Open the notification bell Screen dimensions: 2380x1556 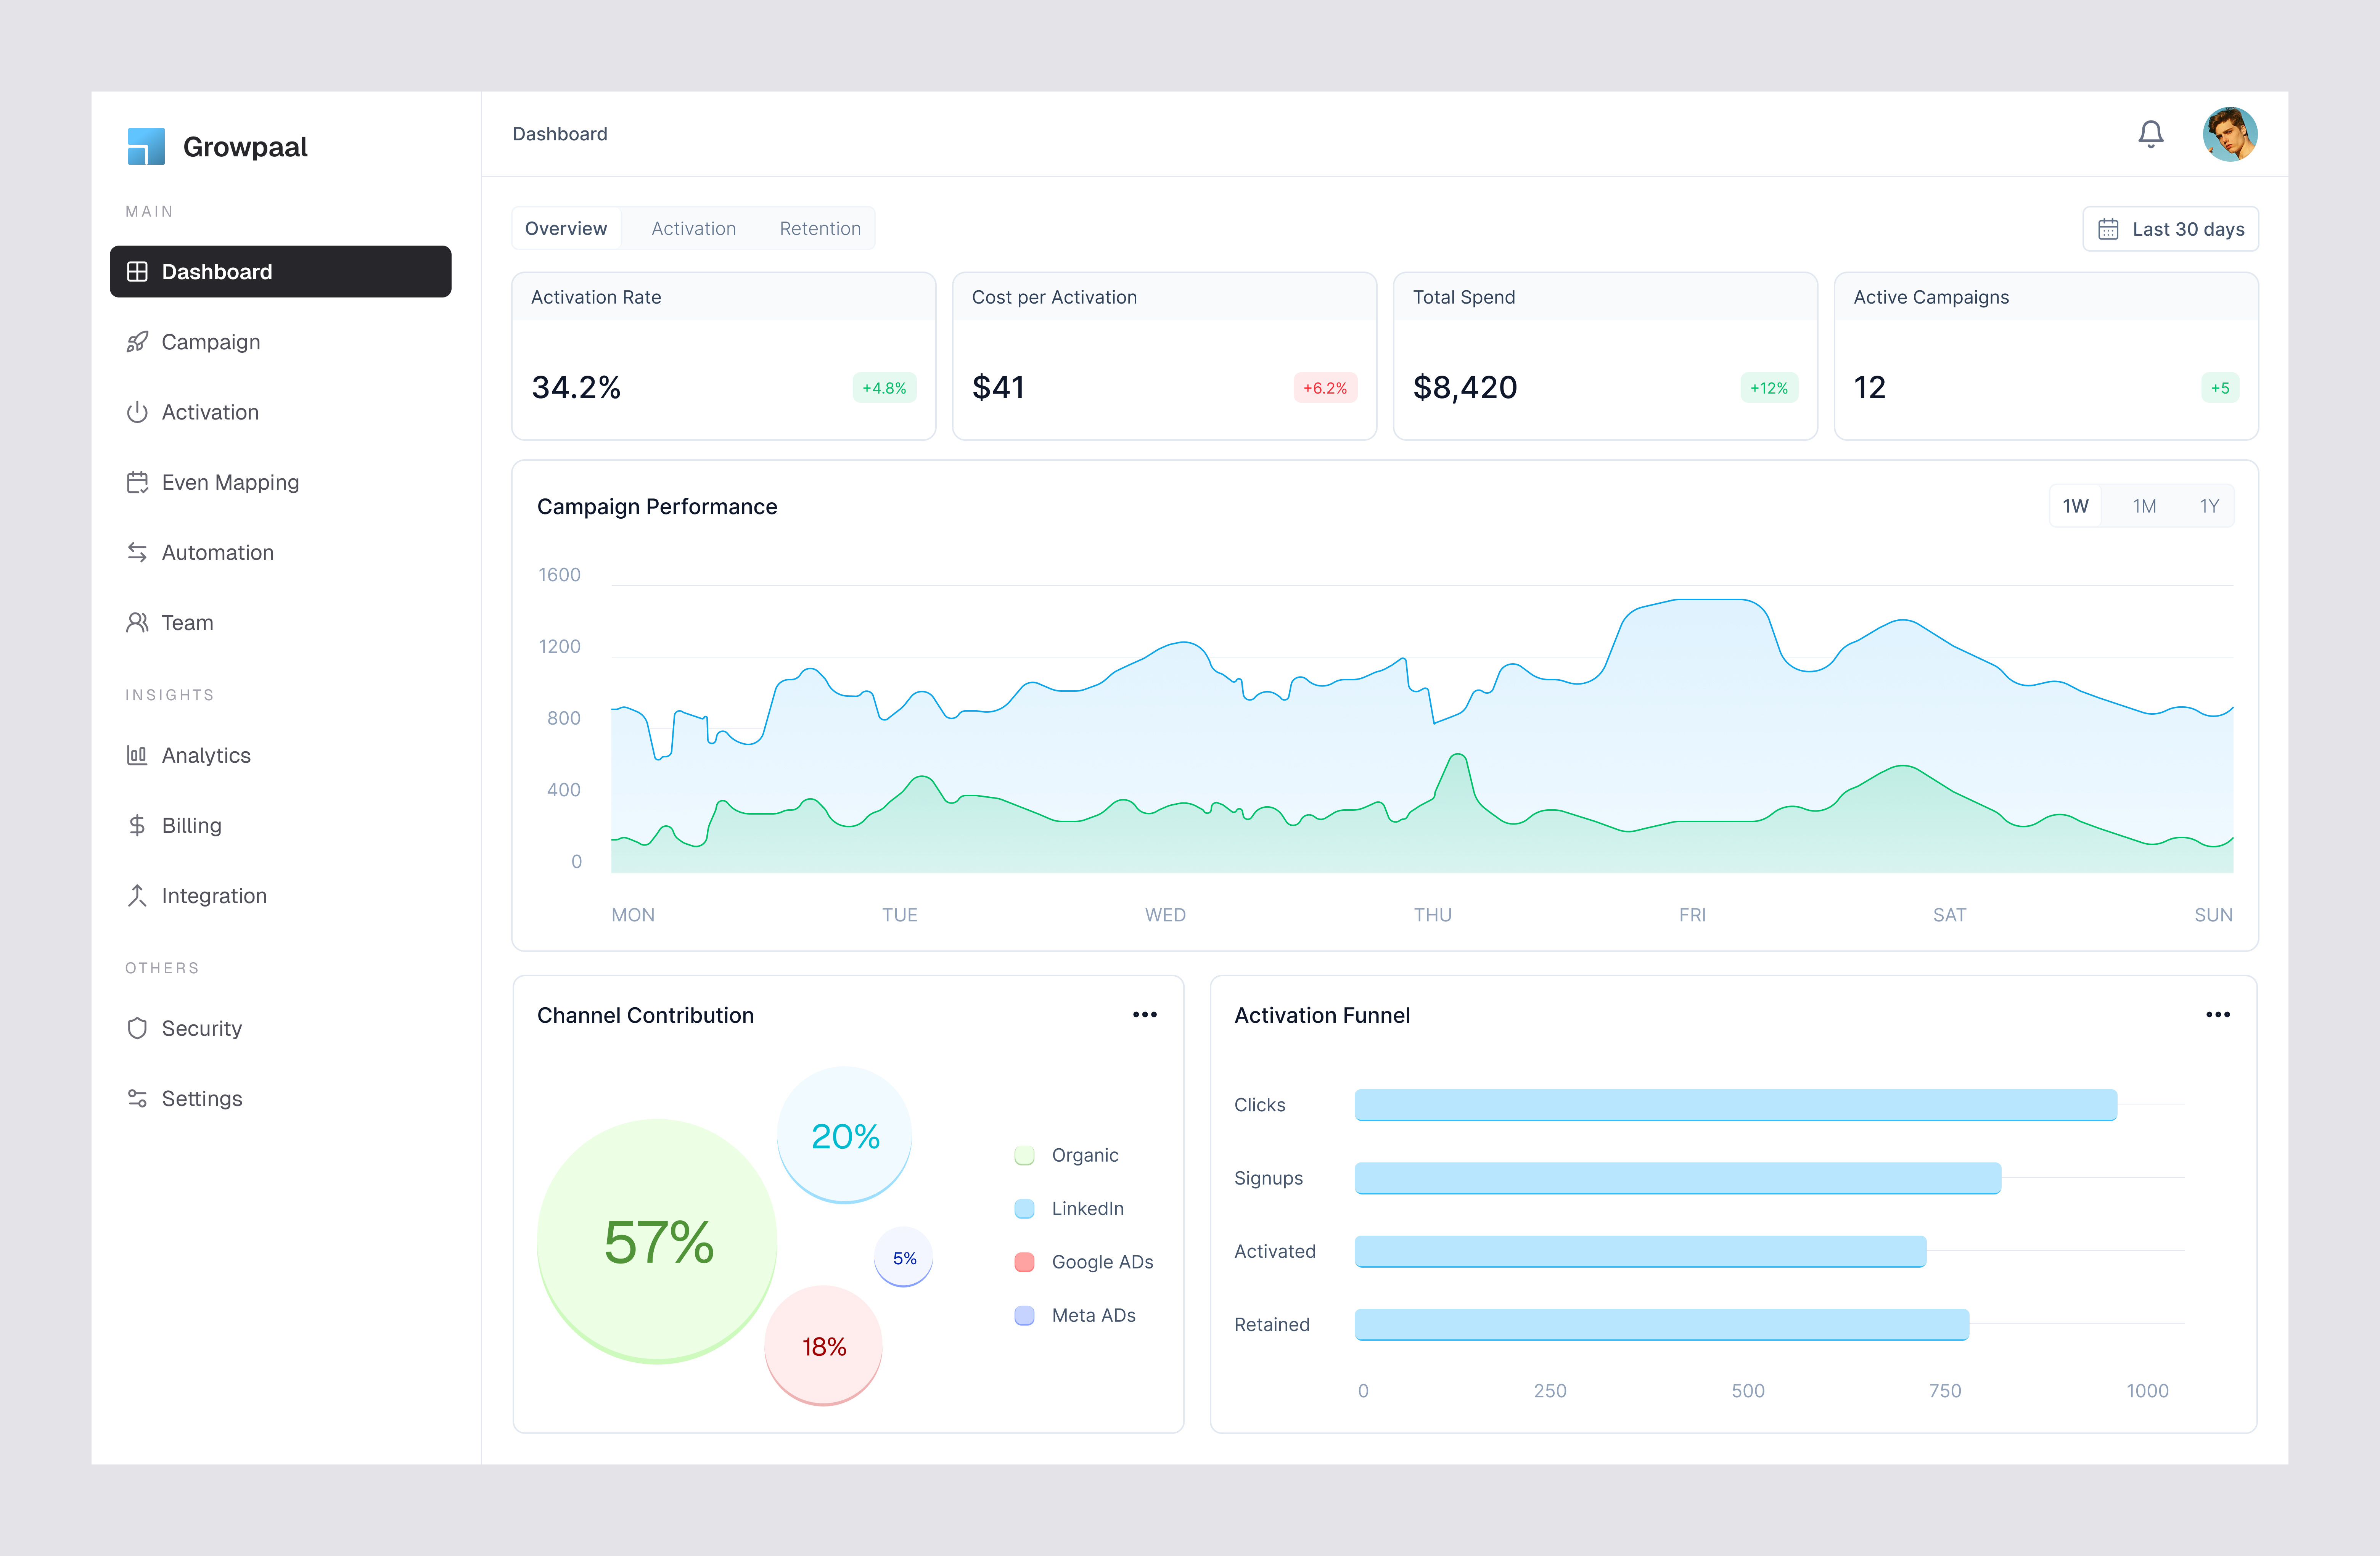(2151, 134)
